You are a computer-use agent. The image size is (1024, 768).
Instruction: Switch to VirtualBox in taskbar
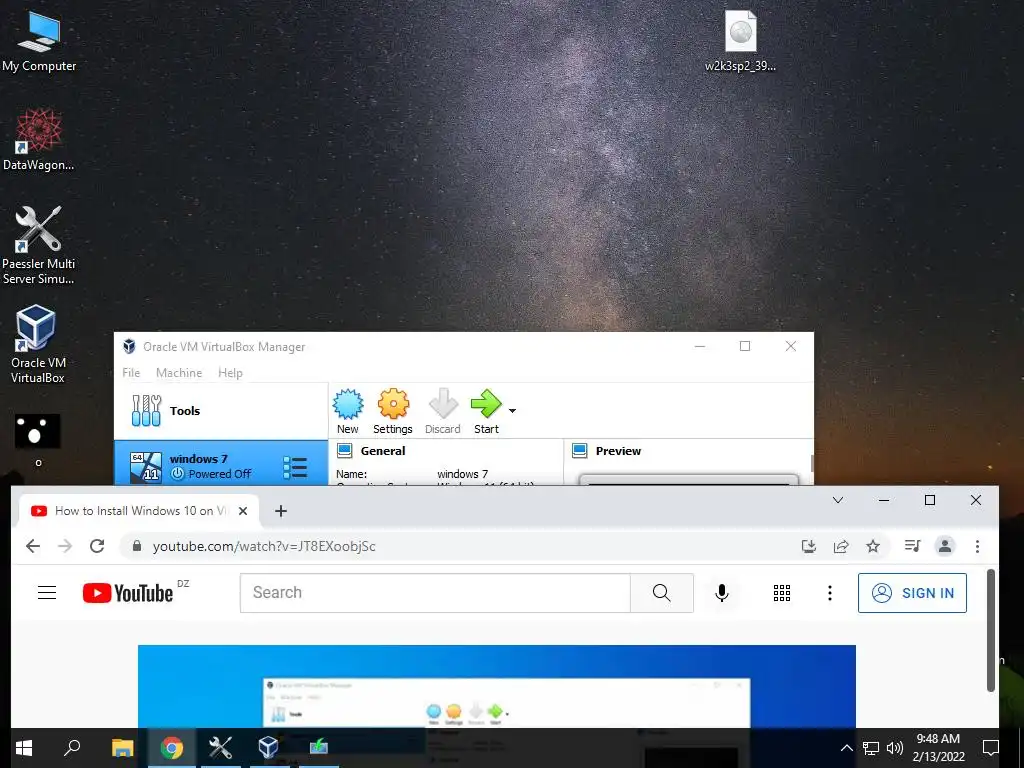point(268,748)
